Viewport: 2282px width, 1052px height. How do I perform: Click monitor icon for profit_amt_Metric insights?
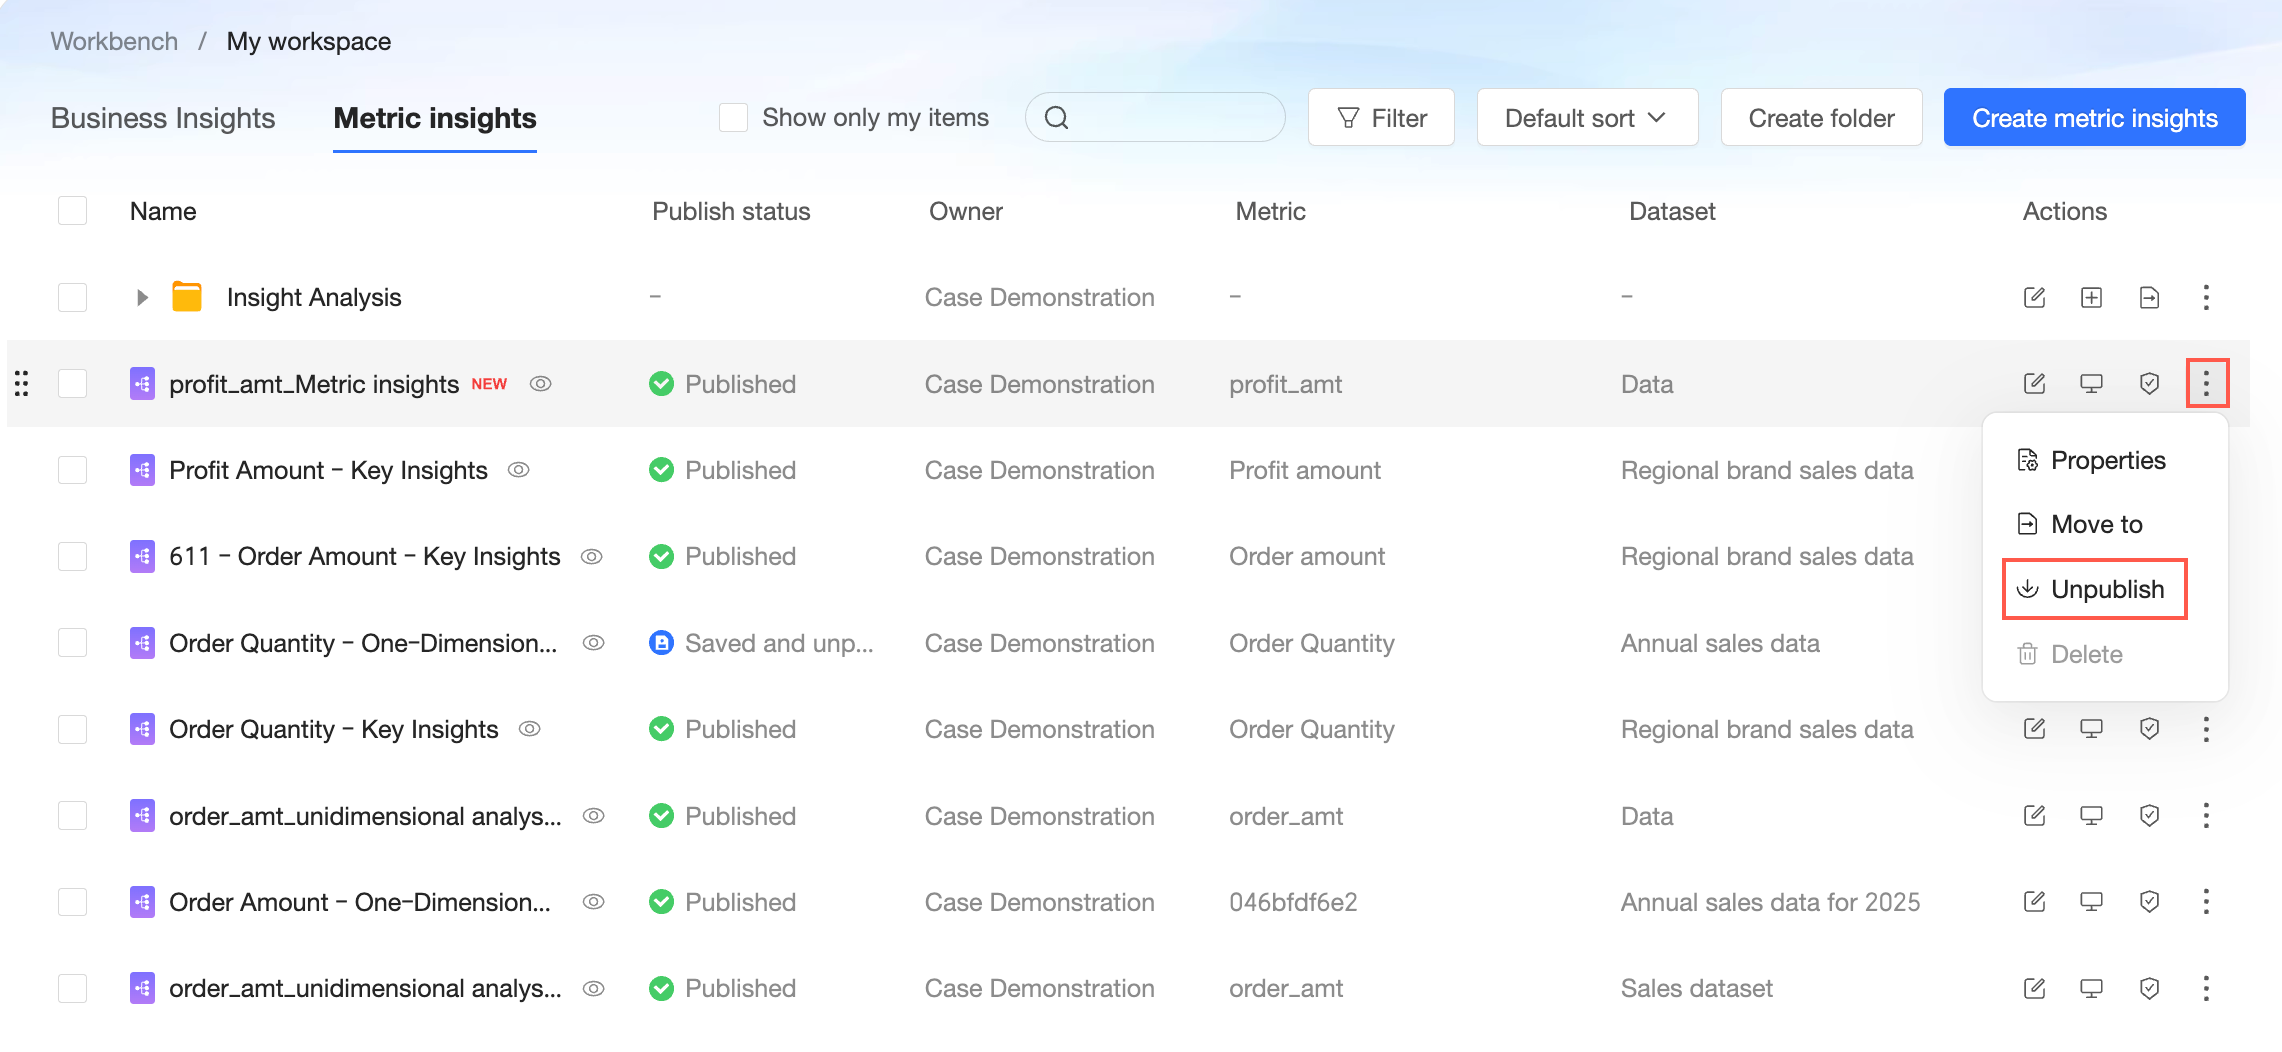tap(2091, 384)
